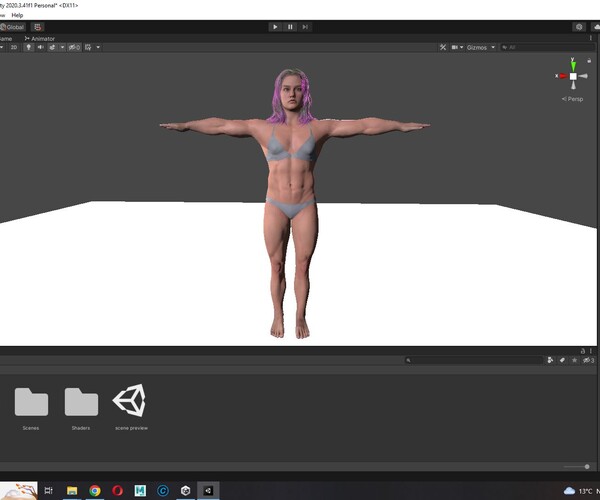
Task: Open the Scene view kebab options menu
Action: tap(591, 38)
